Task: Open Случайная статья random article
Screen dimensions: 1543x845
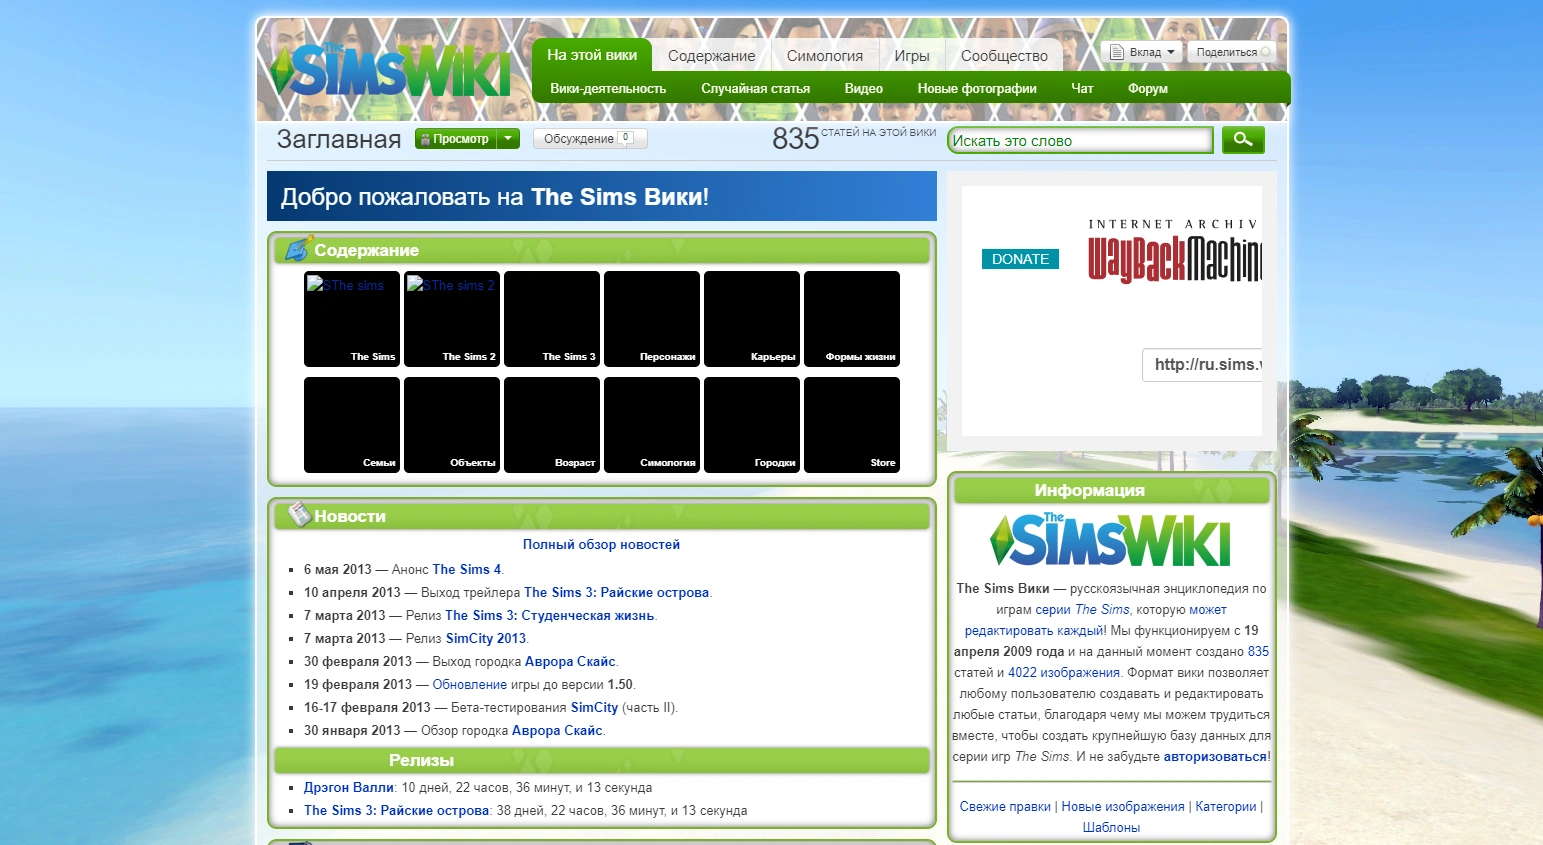Action: [755, 88]
